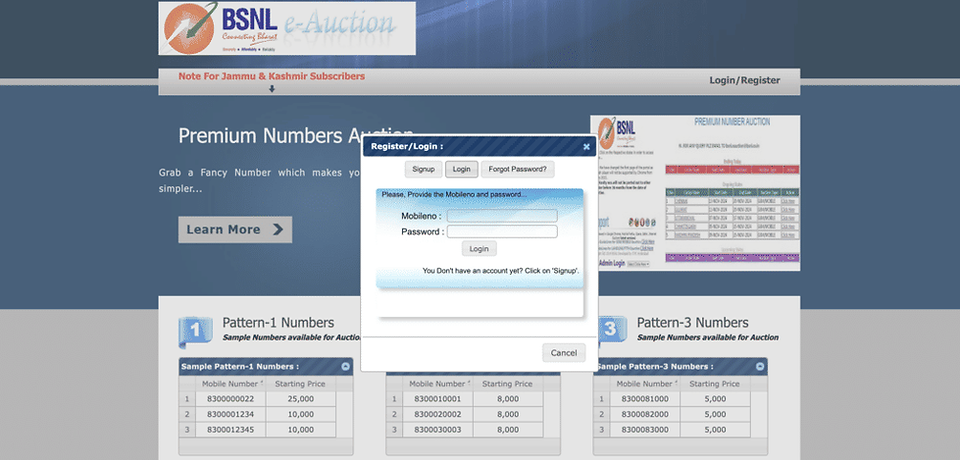Sort Pattern-3 table by Mobile Number

645,384
